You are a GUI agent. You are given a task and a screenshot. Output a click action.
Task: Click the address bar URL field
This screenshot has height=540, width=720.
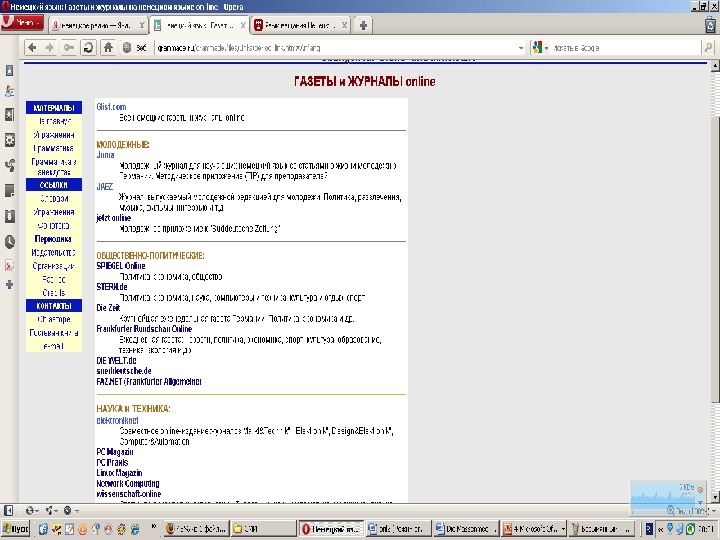click(335, 48)
